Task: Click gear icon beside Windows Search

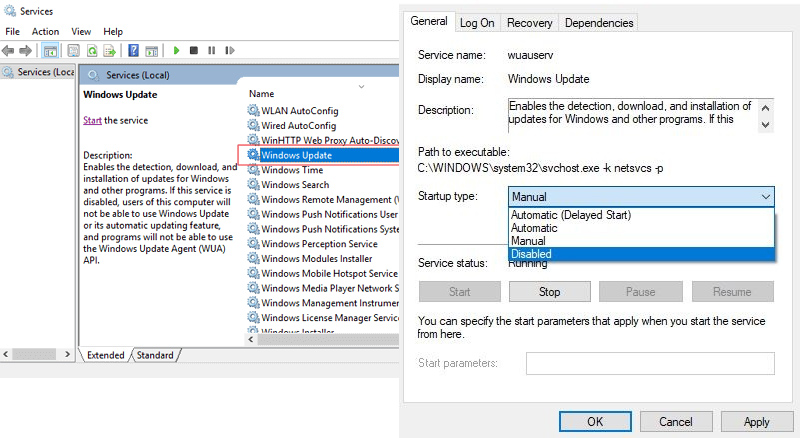Action: pyautogui.click(x=253, y=184)
